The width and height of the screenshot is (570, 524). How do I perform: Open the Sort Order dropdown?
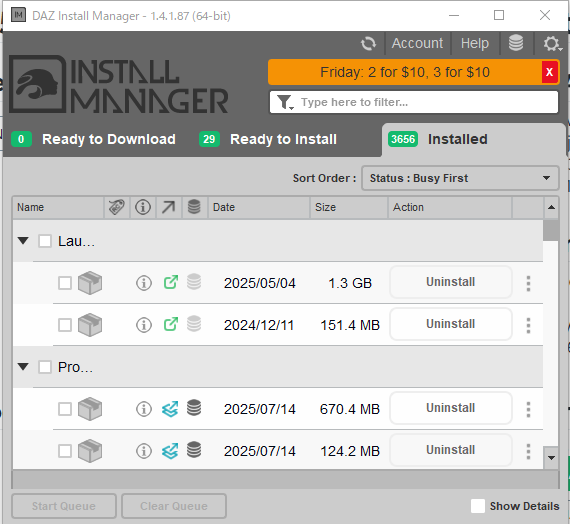pos(460,178)
